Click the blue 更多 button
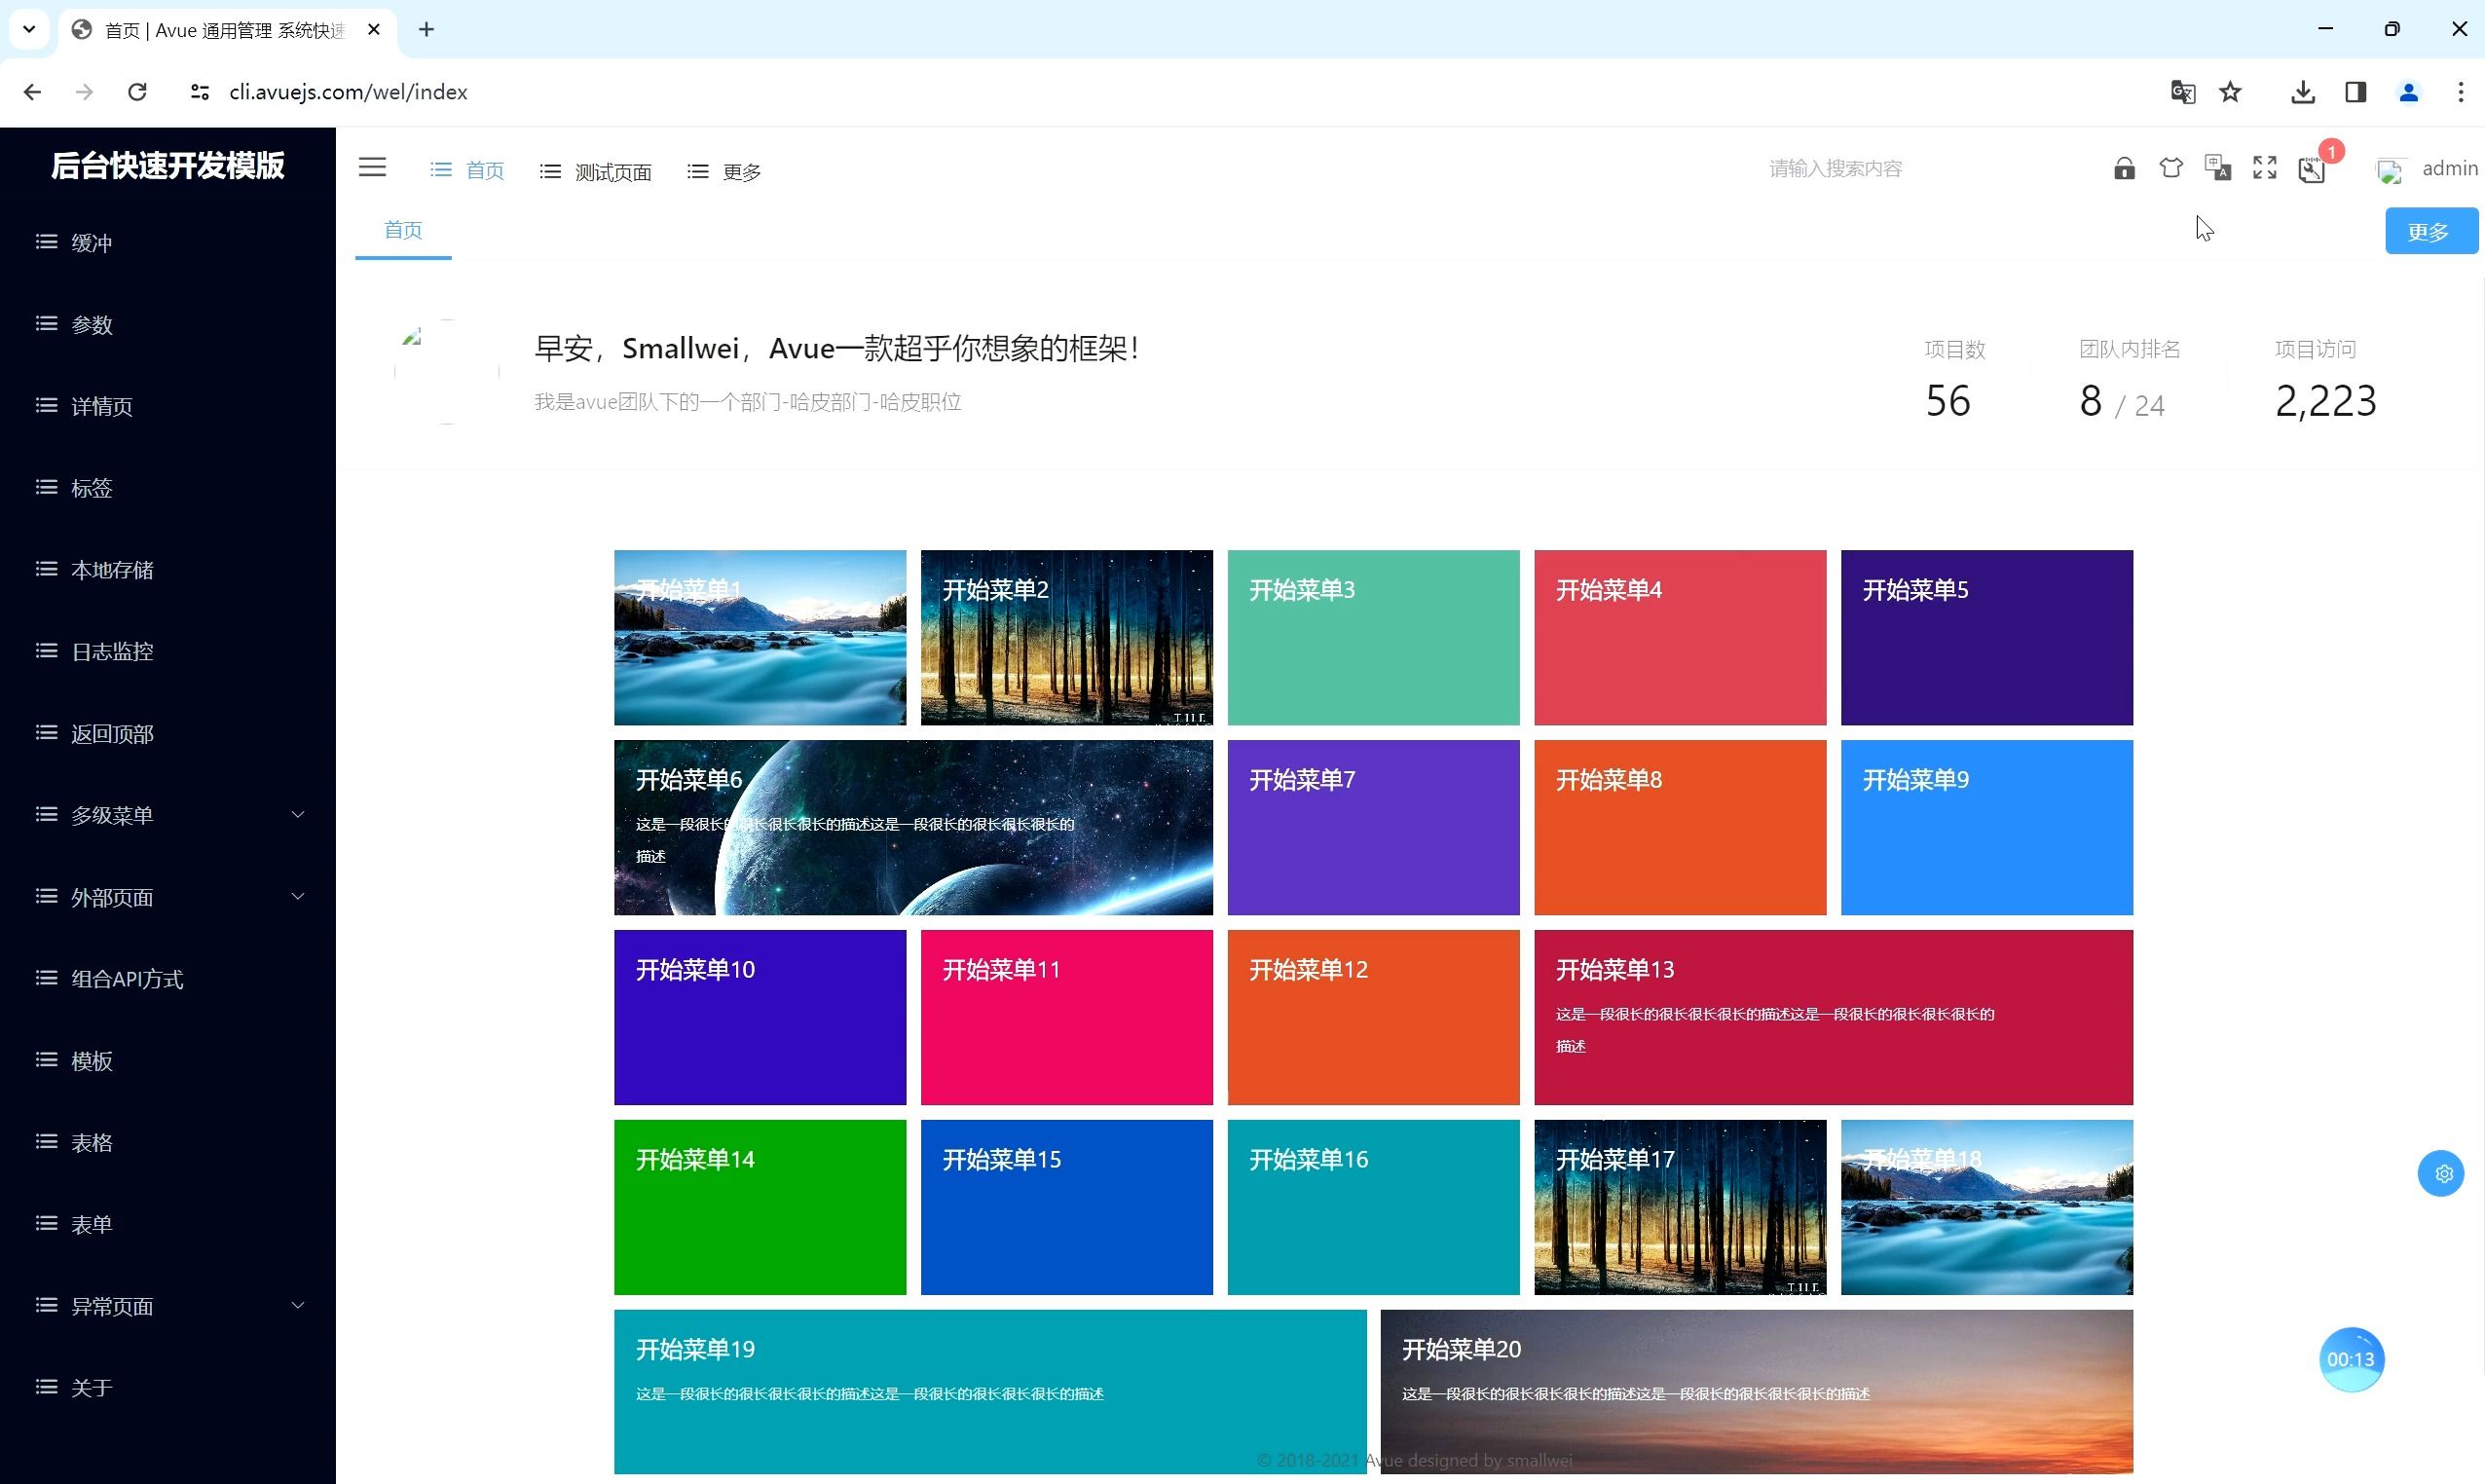Image resolution: width=2485 pixels, height=1484 pixels. pyautogui.click(x=2431, y=231)
